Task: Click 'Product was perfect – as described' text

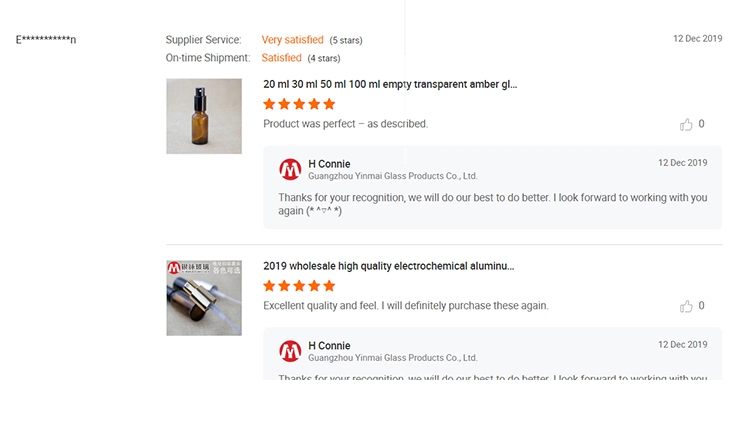Action: click(x=345, y=124)
